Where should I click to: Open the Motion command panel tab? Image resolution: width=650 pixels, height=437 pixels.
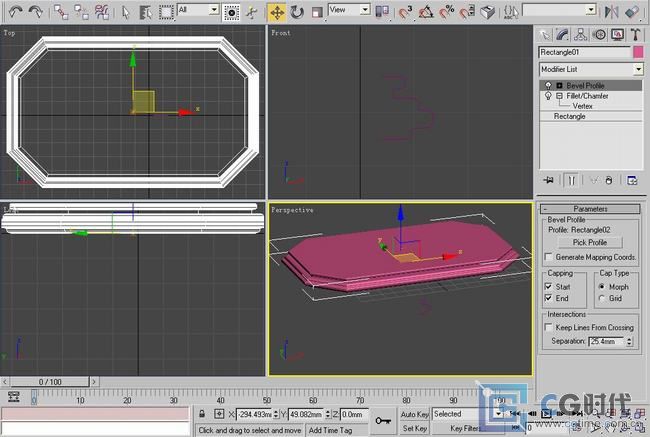pos(599,35)
